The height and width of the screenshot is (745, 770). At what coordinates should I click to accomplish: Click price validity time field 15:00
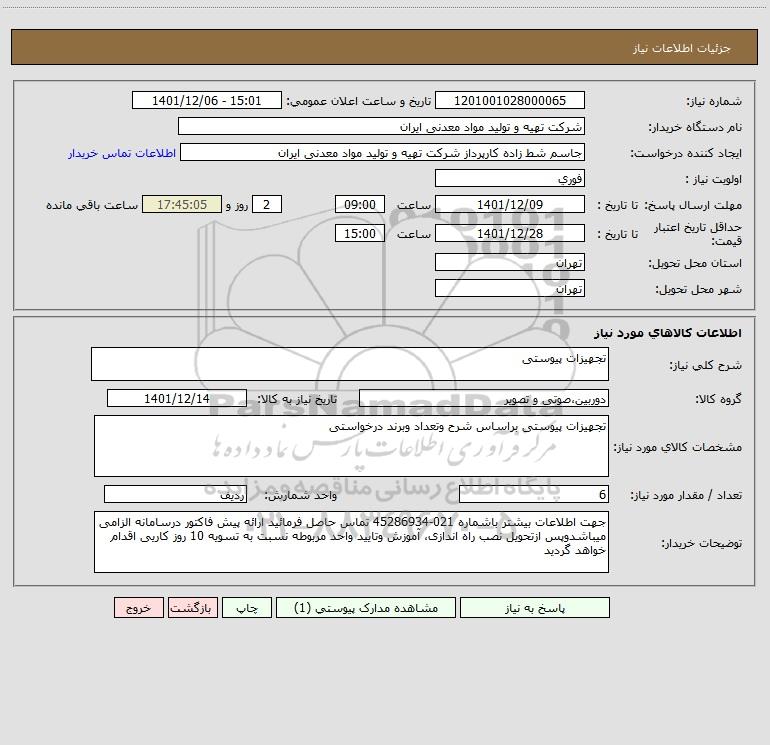pos(359,233)
